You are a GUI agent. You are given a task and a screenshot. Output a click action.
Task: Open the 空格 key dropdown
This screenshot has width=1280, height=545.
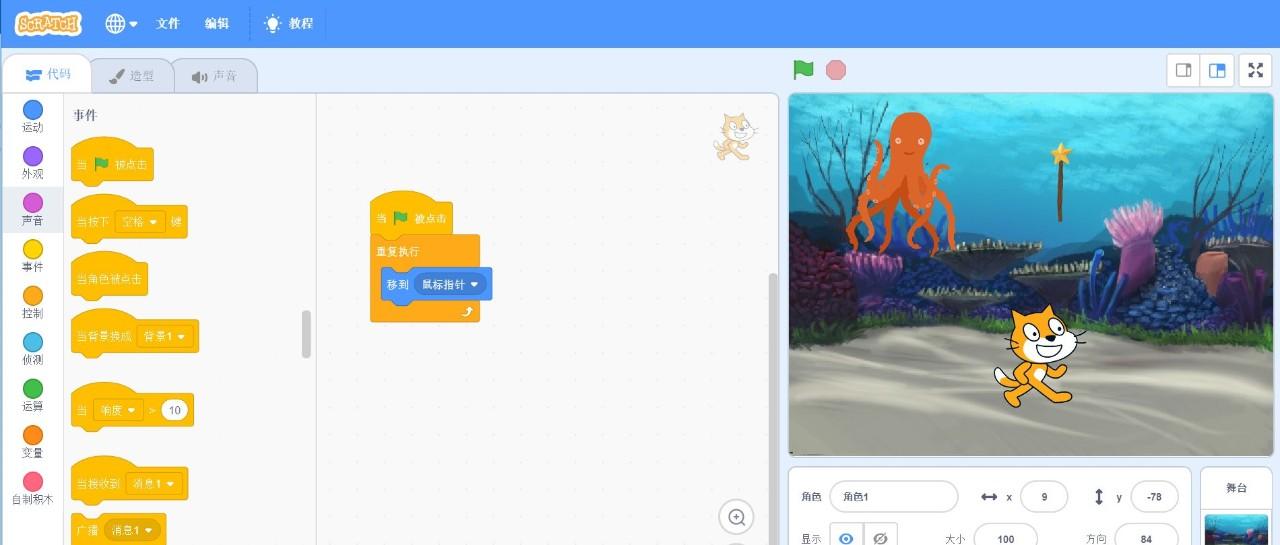140,222
